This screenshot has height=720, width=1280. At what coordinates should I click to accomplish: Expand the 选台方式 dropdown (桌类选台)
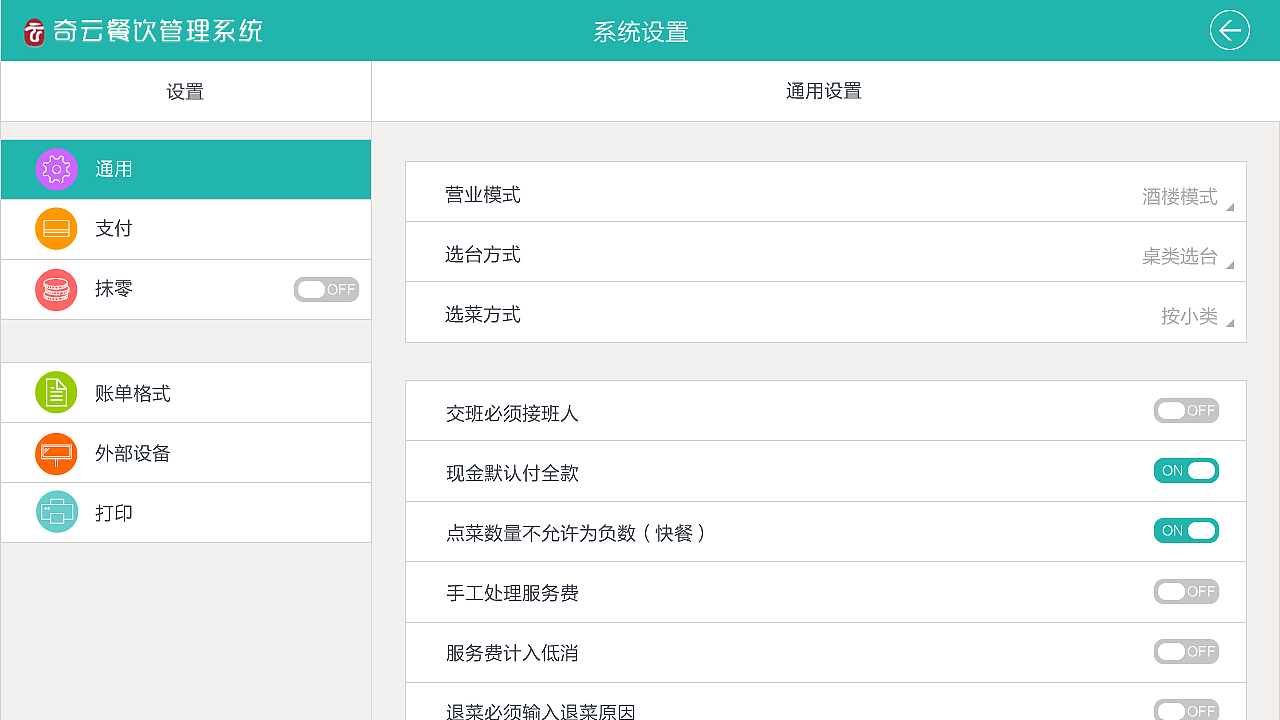click(1187, 257)
